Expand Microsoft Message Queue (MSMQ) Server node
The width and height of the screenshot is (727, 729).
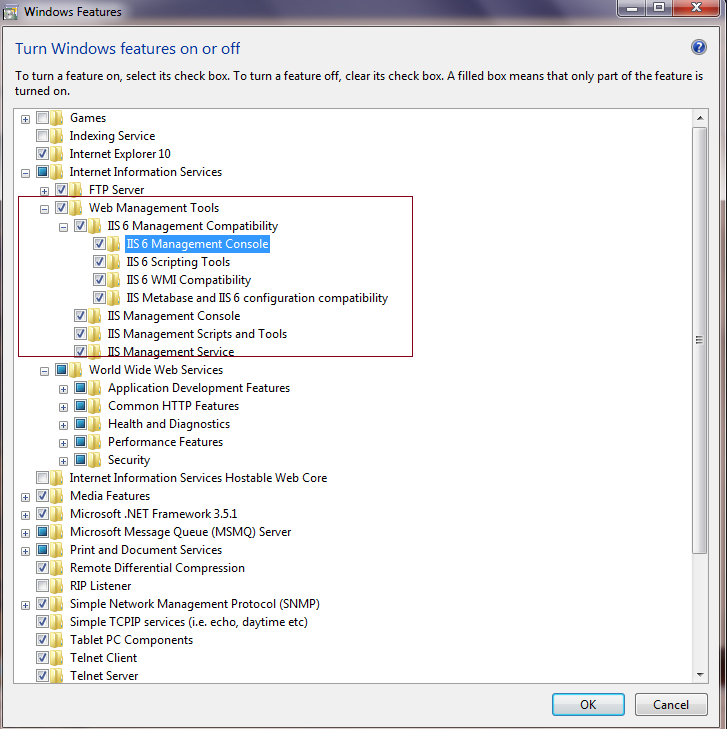tap(26, 533)
